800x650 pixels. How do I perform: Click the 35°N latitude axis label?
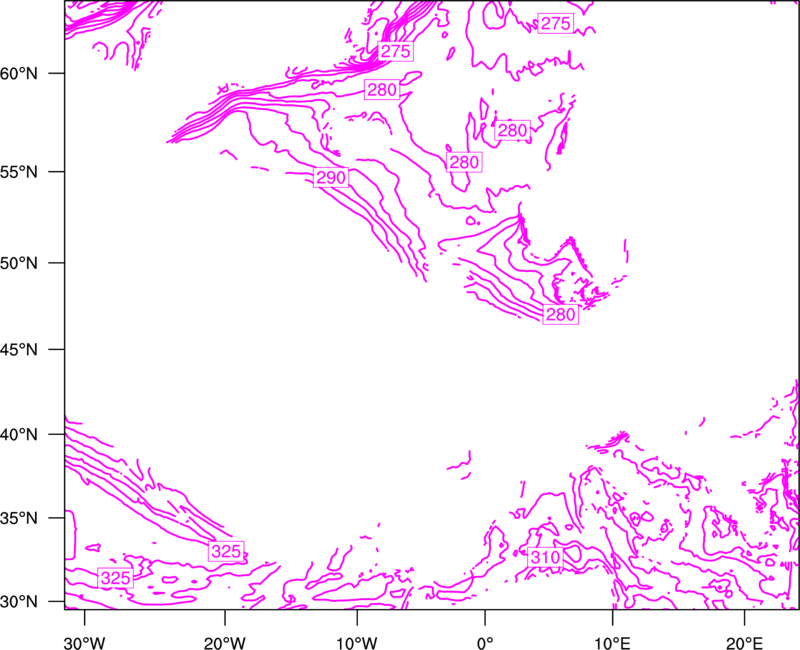pyautogui.click(x=19, y=518)
